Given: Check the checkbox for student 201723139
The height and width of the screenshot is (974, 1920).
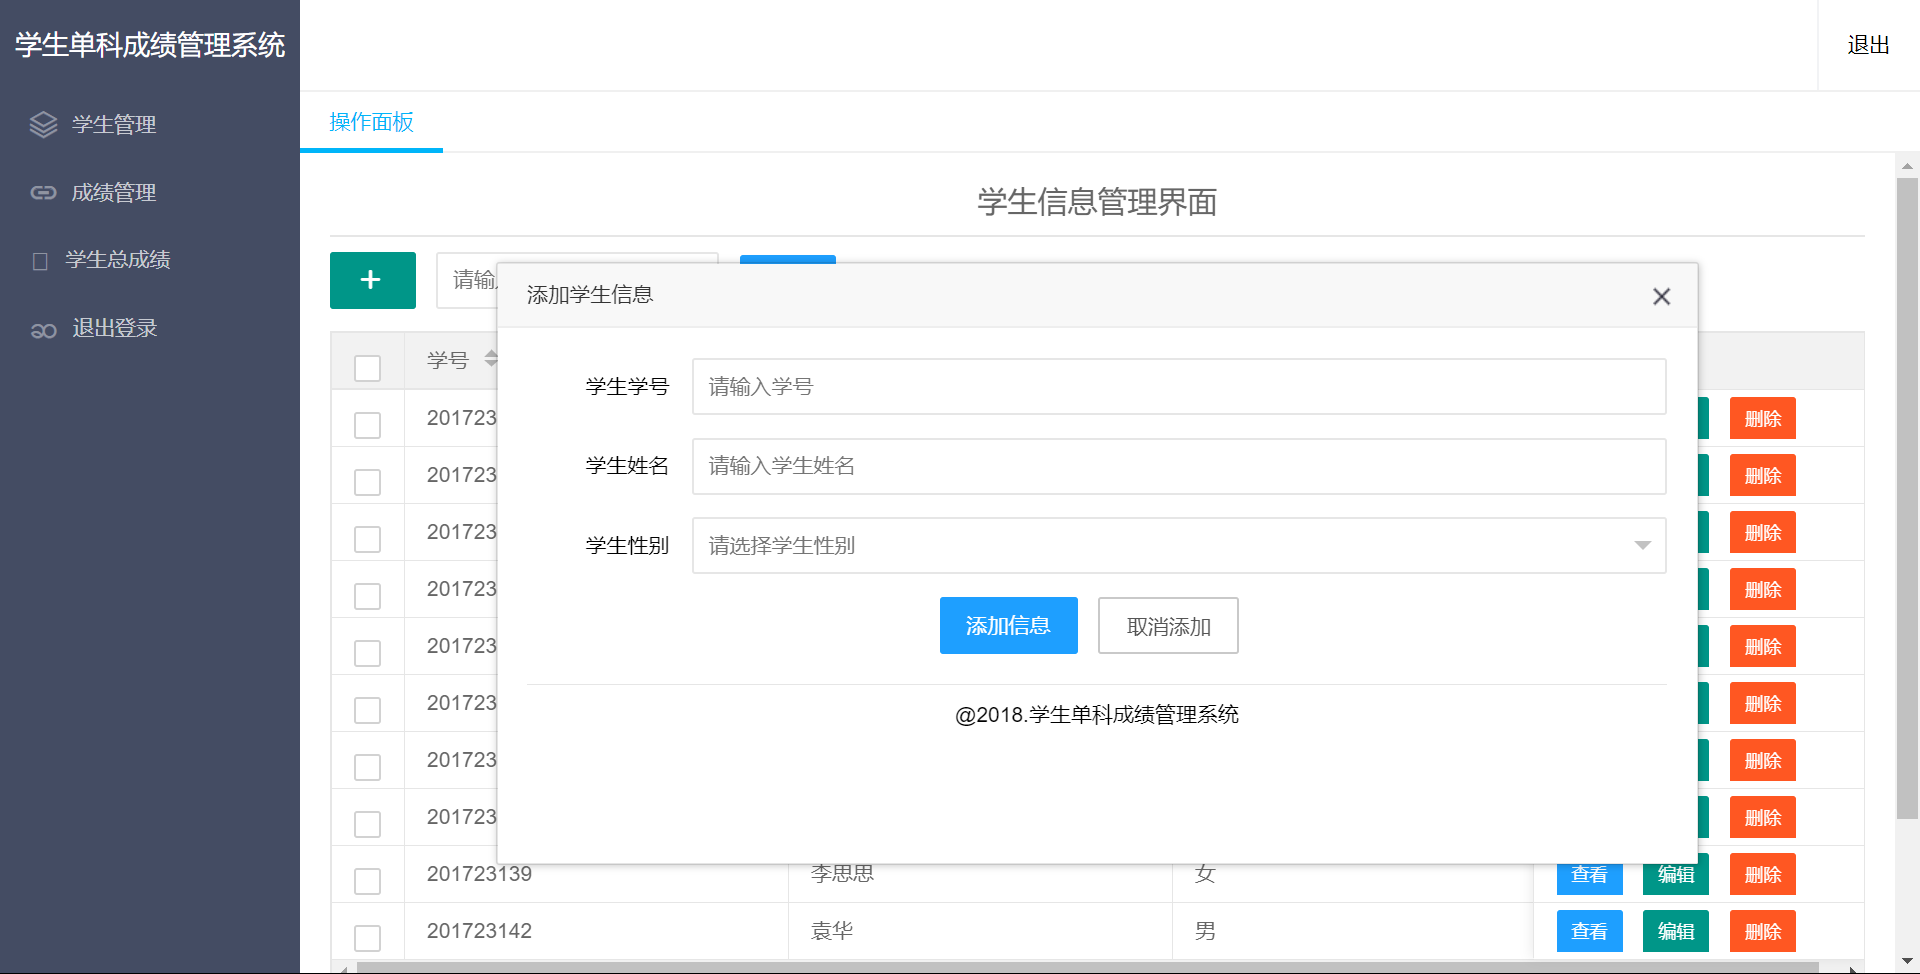Looking at the screenshot, I should point(367,881).
